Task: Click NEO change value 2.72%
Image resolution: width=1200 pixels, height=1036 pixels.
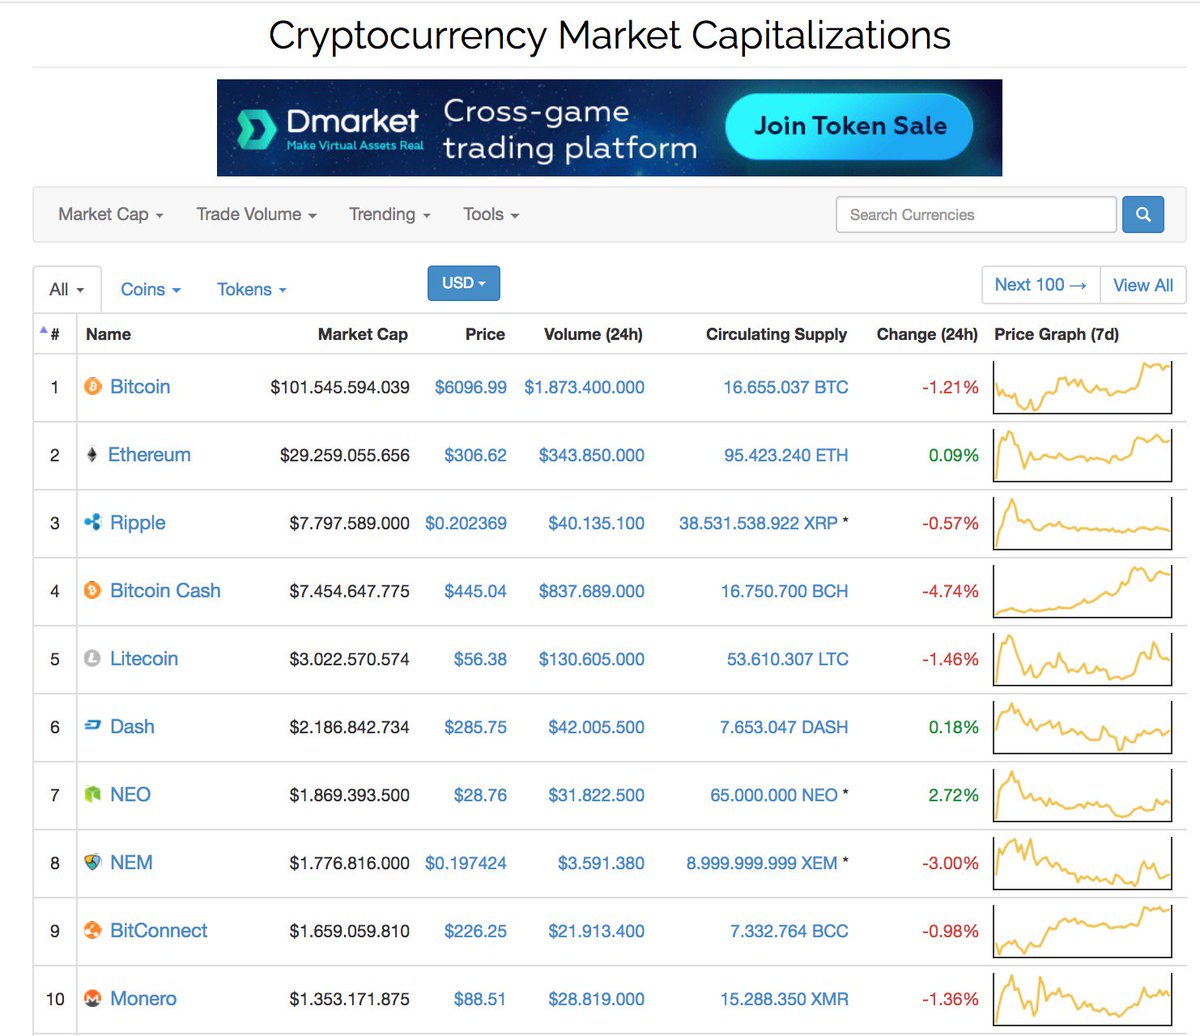Action: click(953, 795)
